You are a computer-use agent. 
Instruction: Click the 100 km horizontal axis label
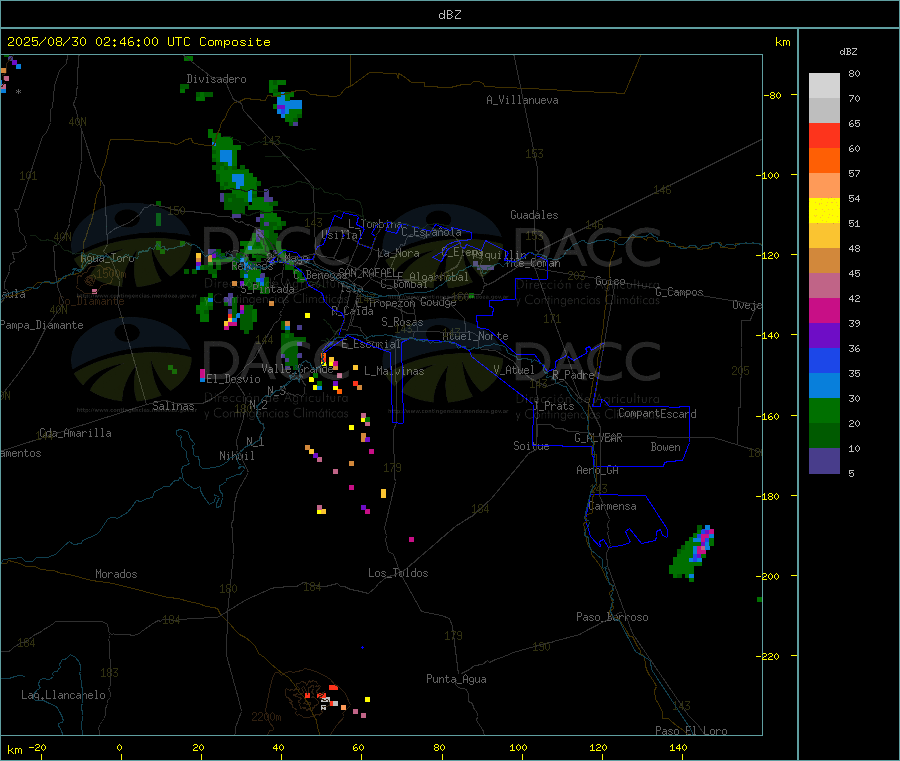[x=518, y=747]
